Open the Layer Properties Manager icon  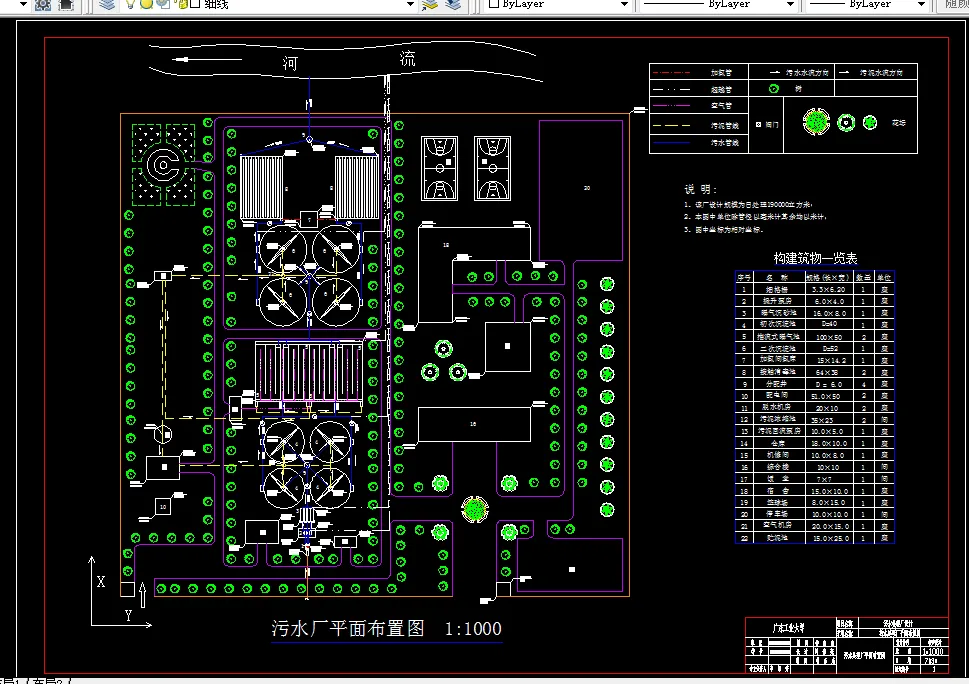point(107,4)
